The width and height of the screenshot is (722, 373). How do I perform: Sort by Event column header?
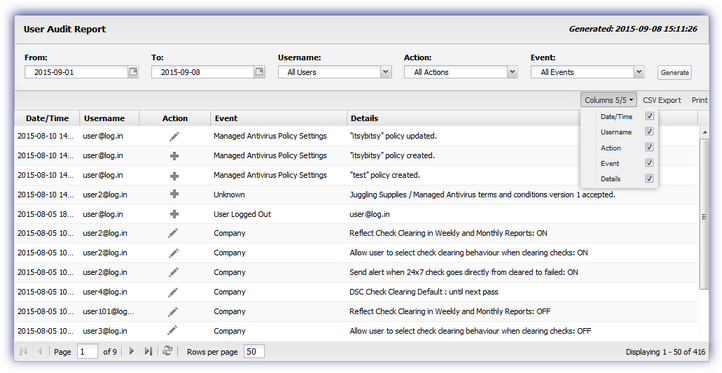pyautogui.click(x=279, y=118)
